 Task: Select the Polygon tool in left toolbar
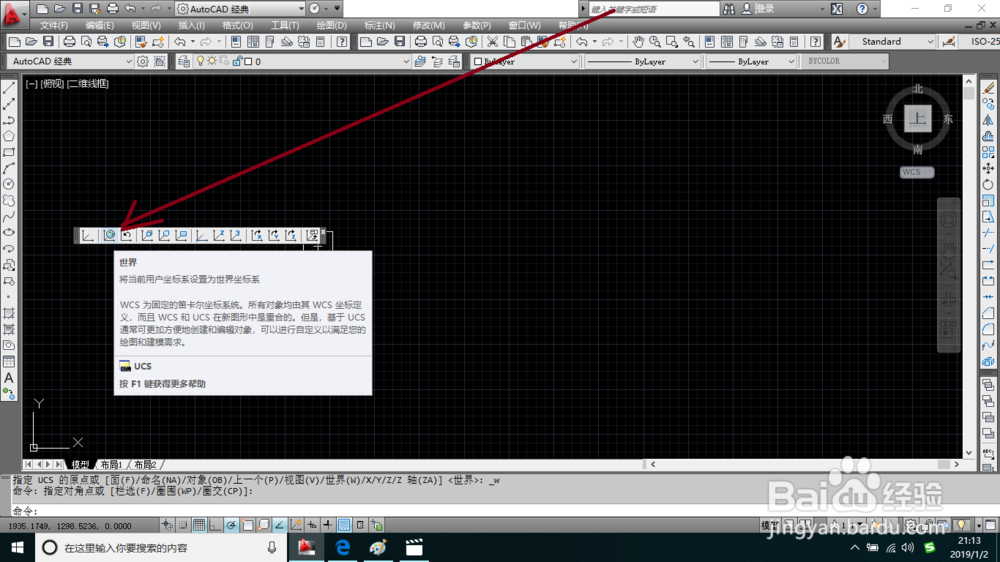(x=9, y=136)
